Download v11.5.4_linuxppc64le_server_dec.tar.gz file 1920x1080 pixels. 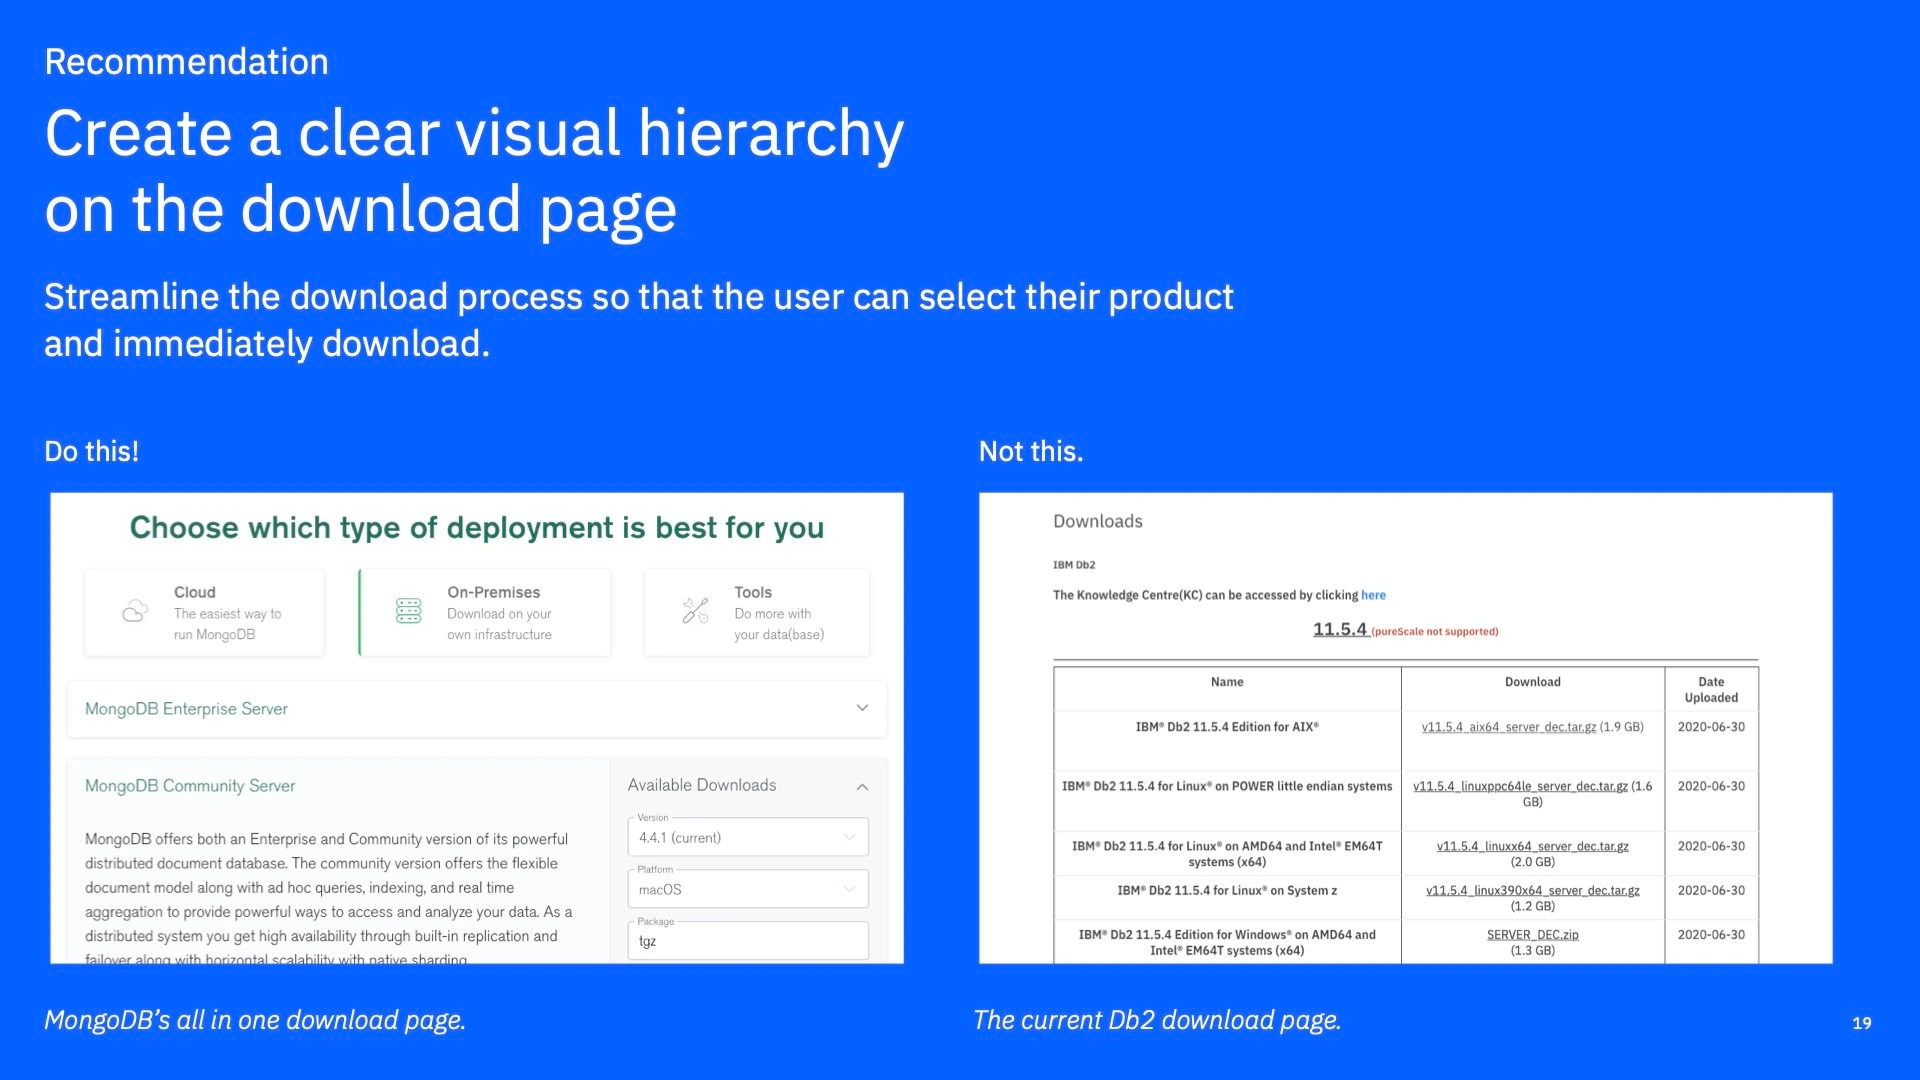tap(1519, 786)
